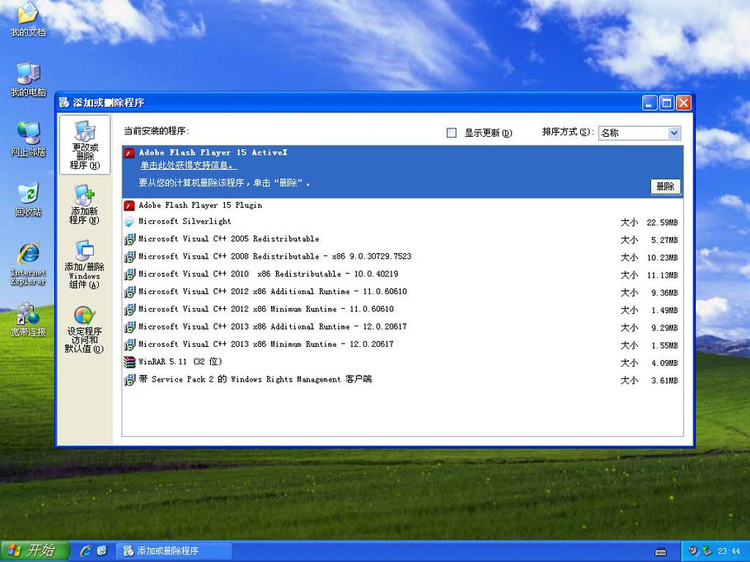Open 设定程序访问和默认值 sidebar section
750x562 pixels.
coord(85,330)
